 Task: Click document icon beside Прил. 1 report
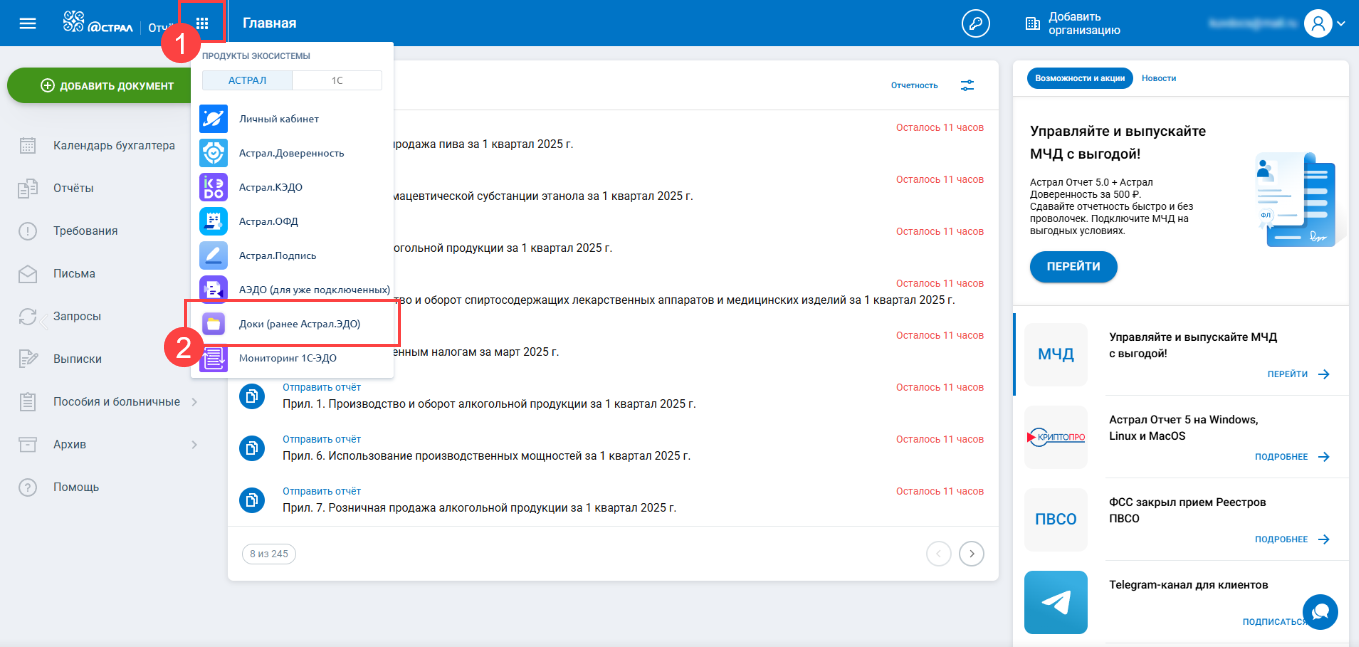click(x=252, y=397)
